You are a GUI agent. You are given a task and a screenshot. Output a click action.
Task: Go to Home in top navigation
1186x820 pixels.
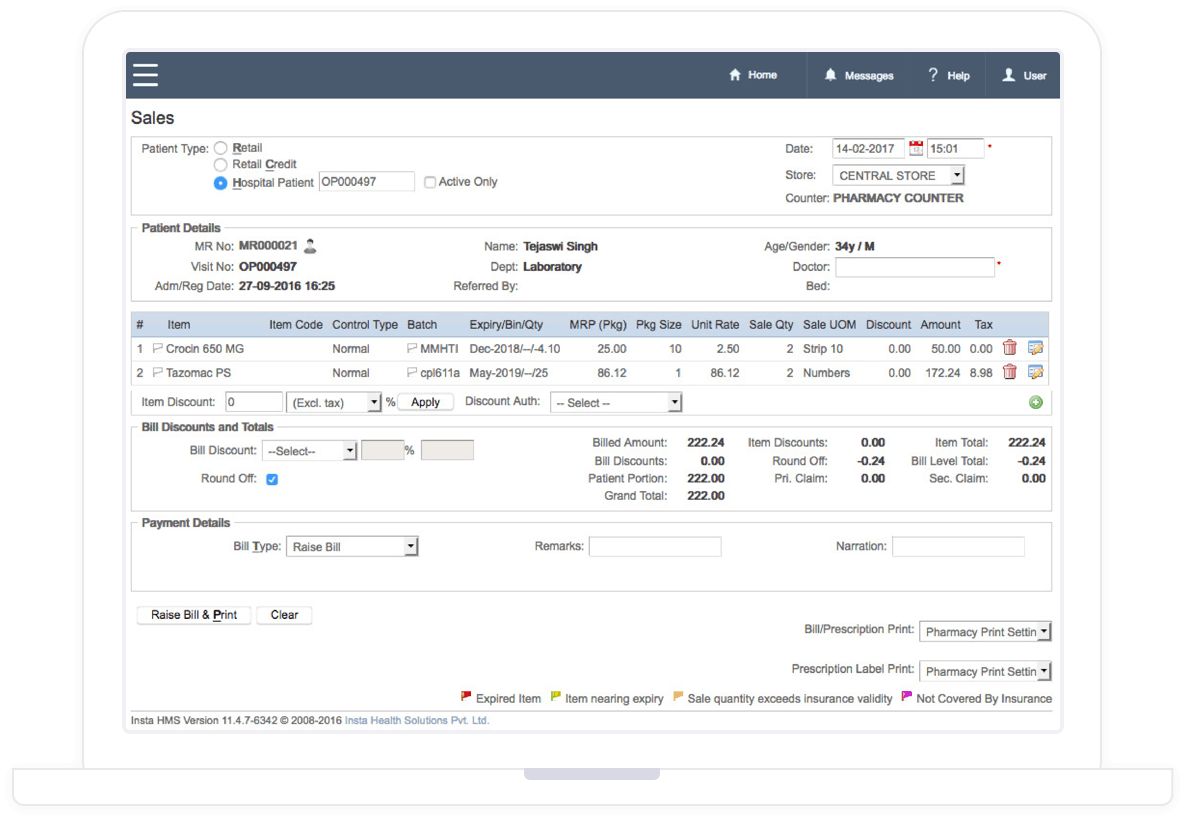click(x=753, y=75)
